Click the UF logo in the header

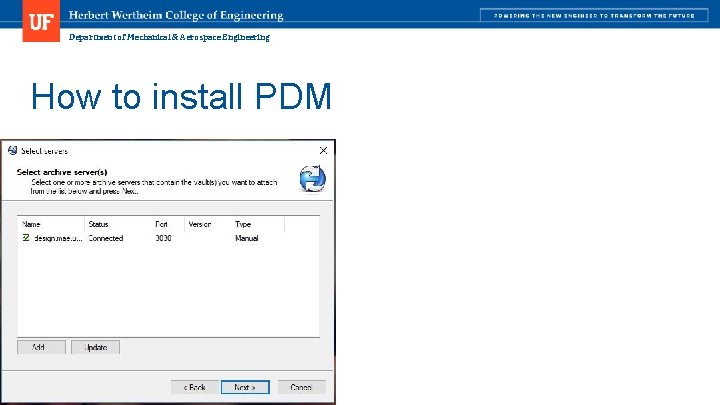click(41, 21)
